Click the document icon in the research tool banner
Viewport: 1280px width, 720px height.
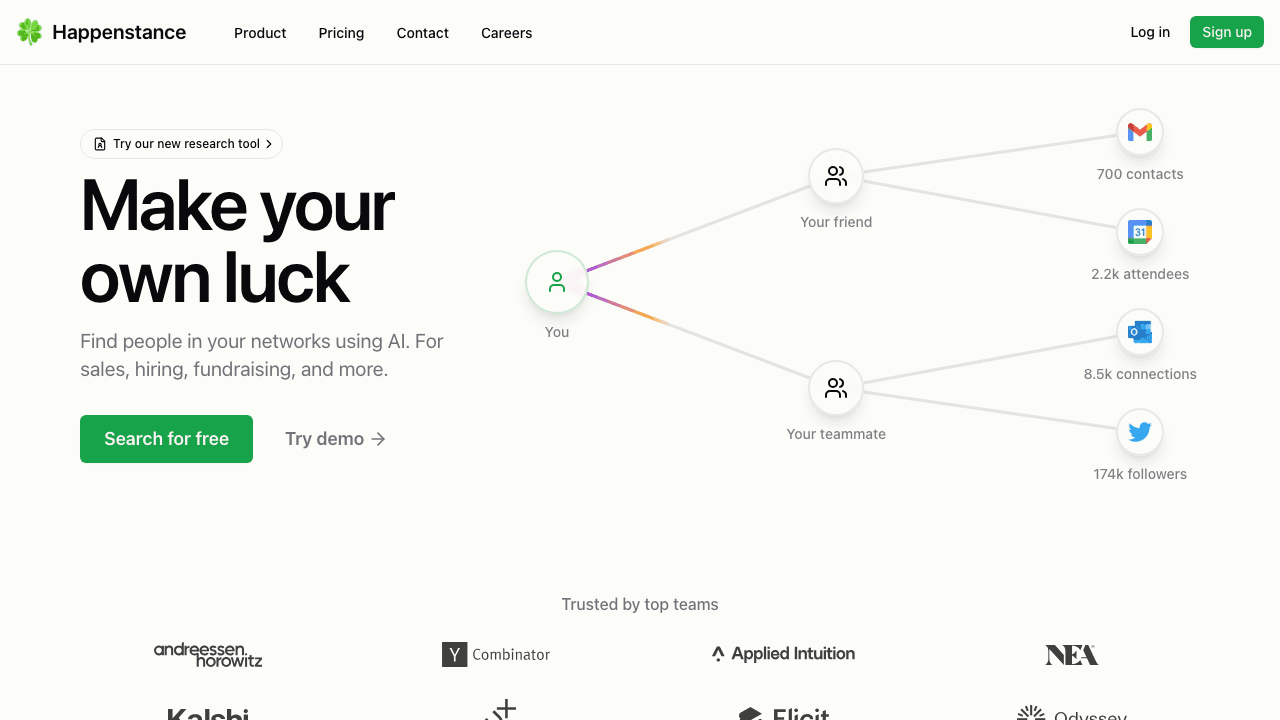pos(100,143)
